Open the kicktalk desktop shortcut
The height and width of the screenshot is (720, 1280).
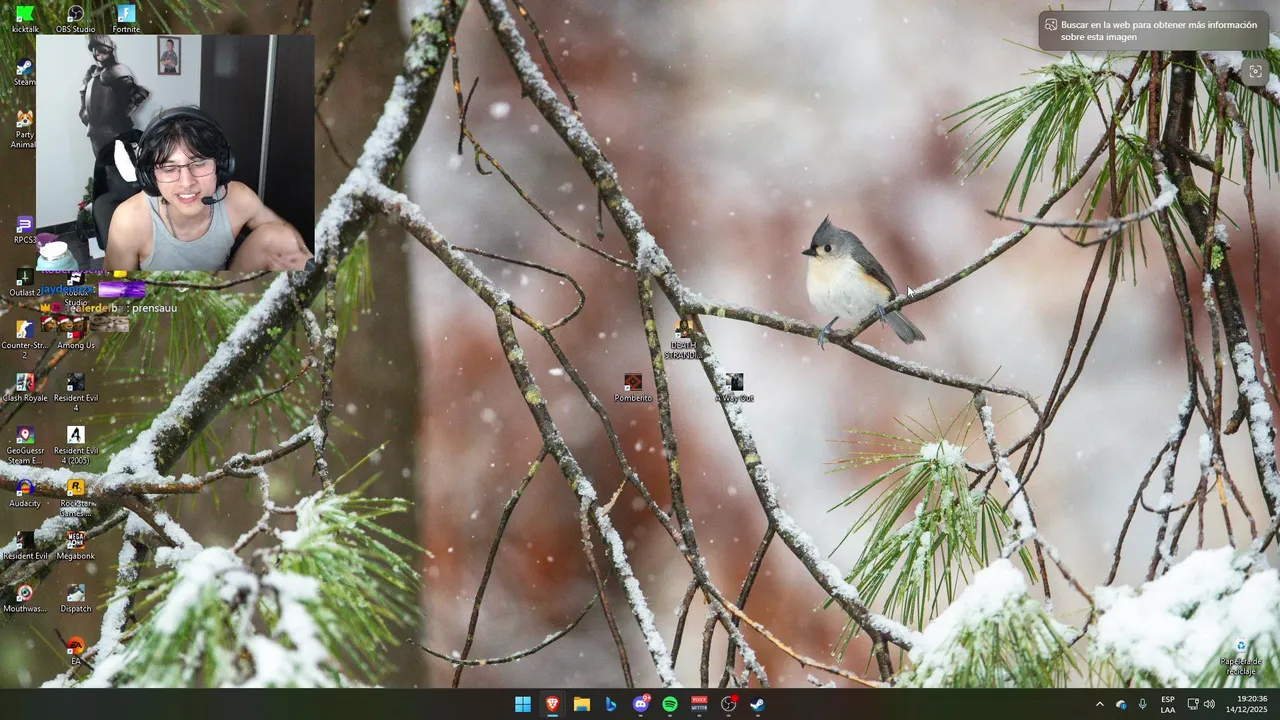pos(25,19)
